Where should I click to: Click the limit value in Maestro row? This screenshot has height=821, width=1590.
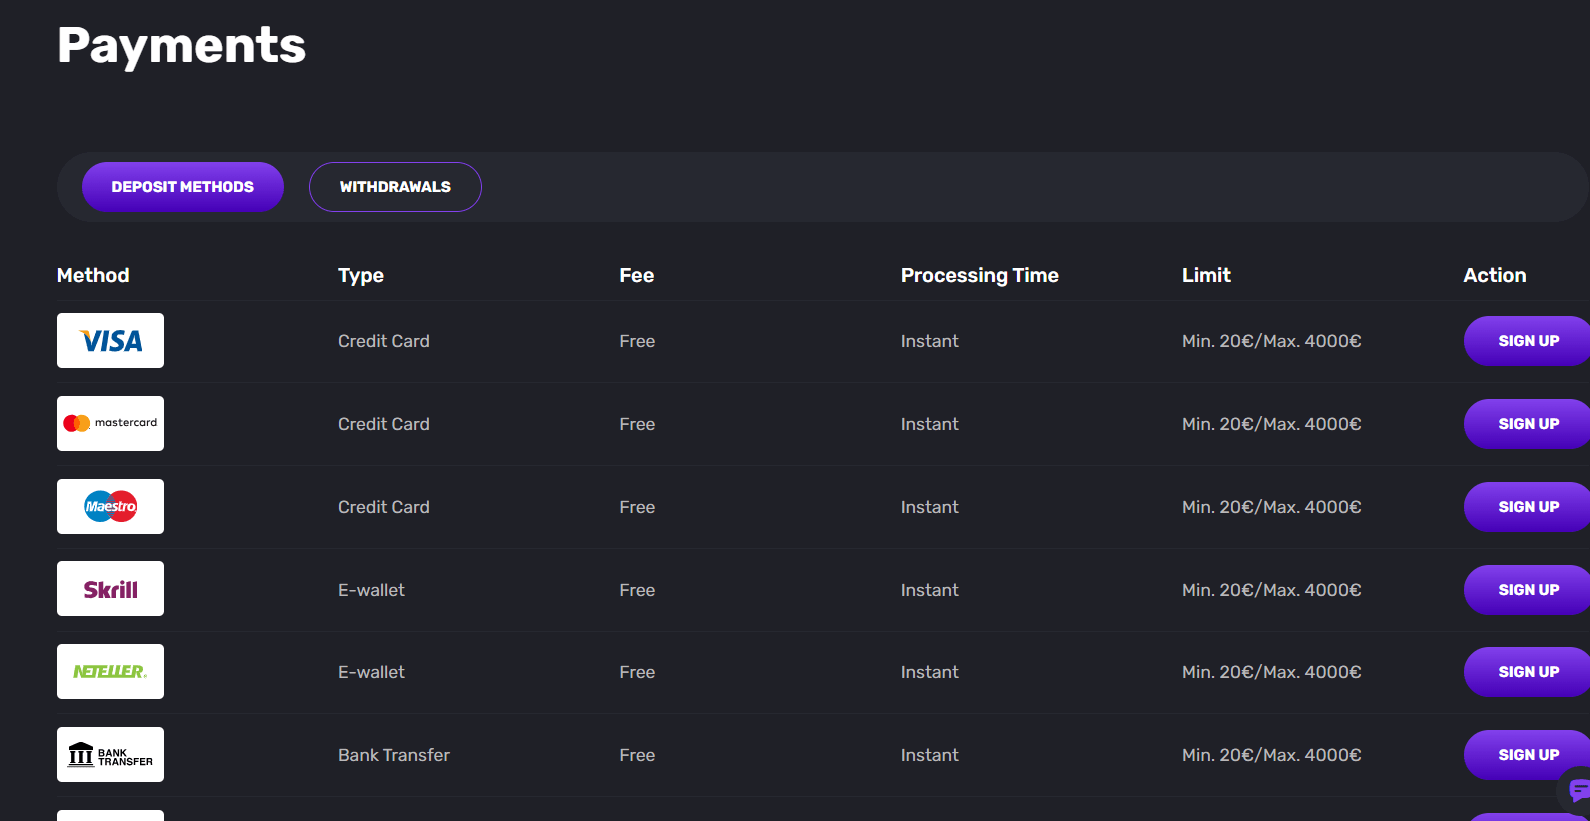pos(1271,507)
